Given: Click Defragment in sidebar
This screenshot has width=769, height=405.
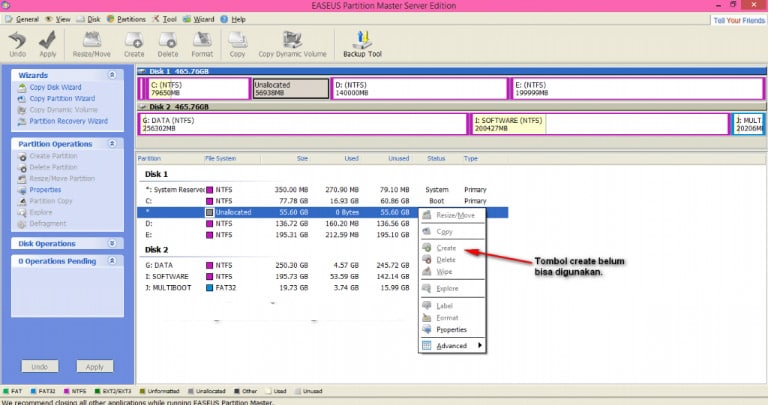Looking at the screenshot, I should 42,224.
